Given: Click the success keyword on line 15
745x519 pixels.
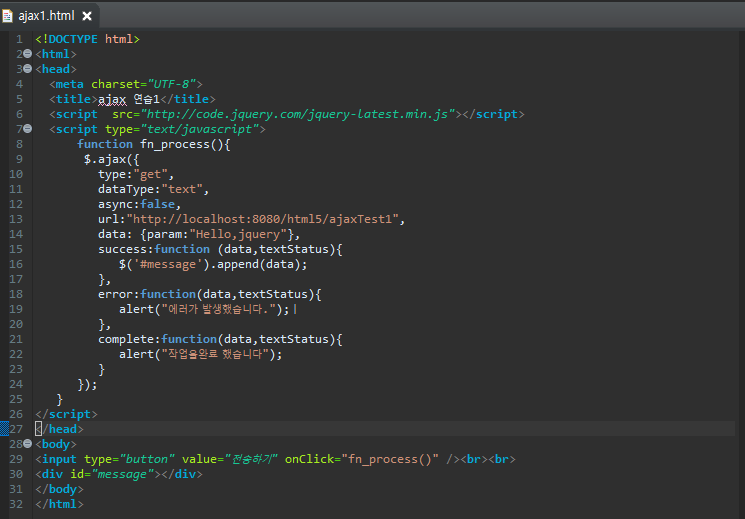Looking at the screenshot, I should [x=124, y=249].
